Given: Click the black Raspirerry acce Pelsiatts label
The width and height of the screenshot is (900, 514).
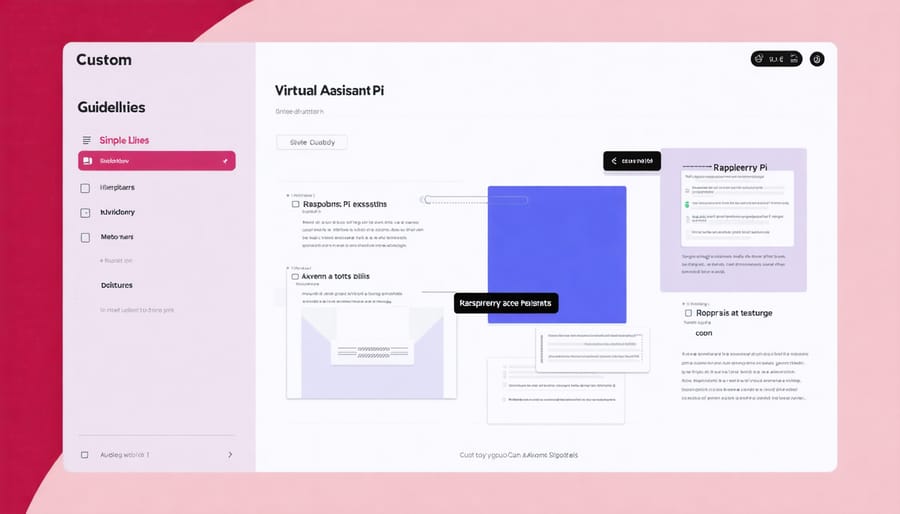Looking at the screenshot, I should pos(506,303).
